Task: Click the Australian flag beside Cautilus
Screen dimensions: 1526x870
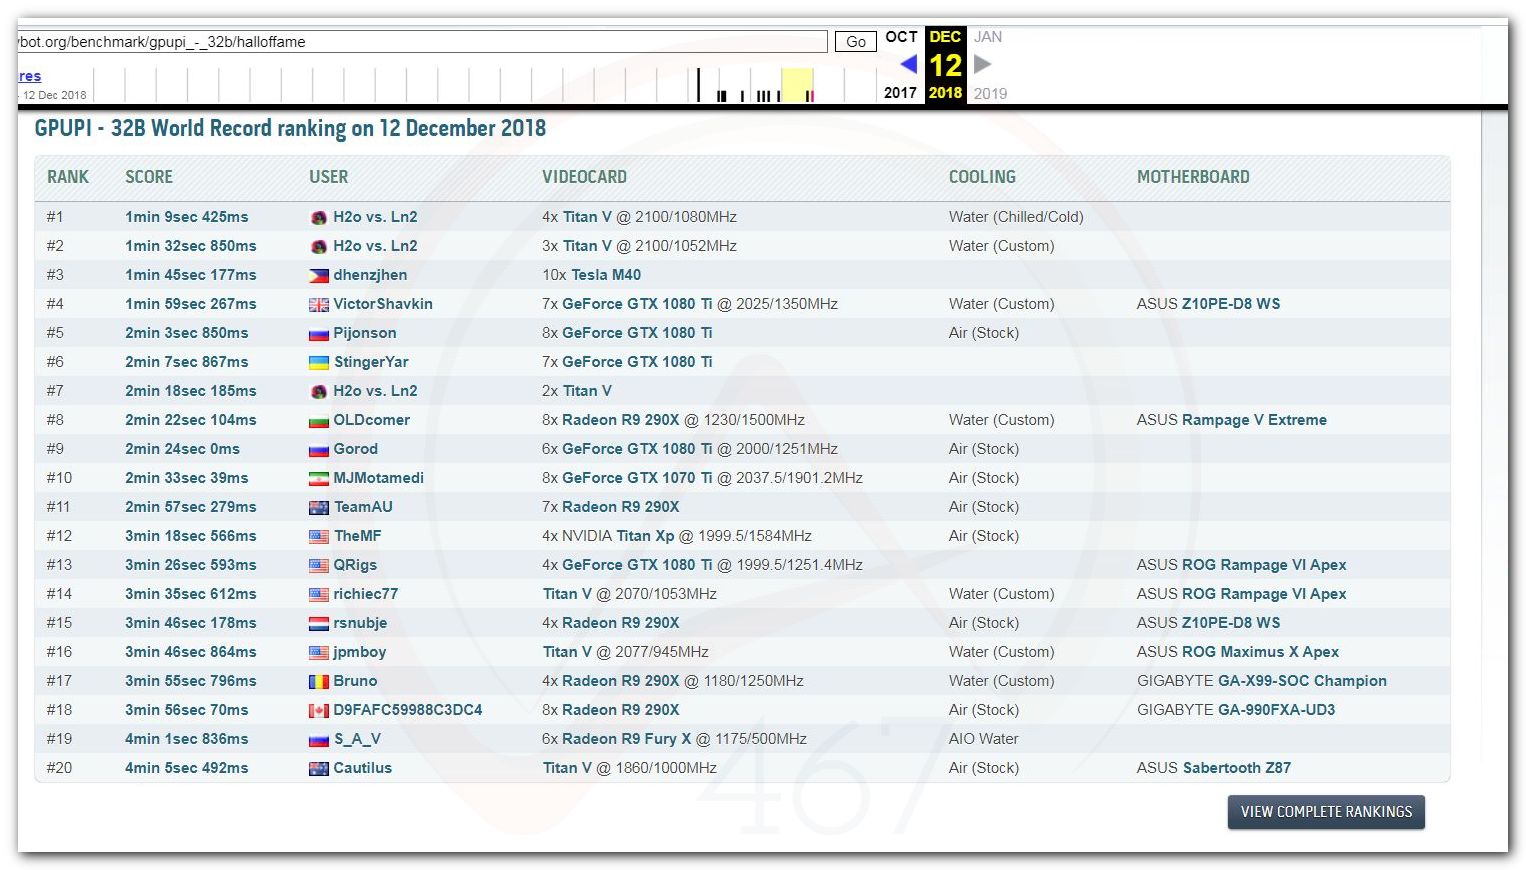Action: pos(319,768)
